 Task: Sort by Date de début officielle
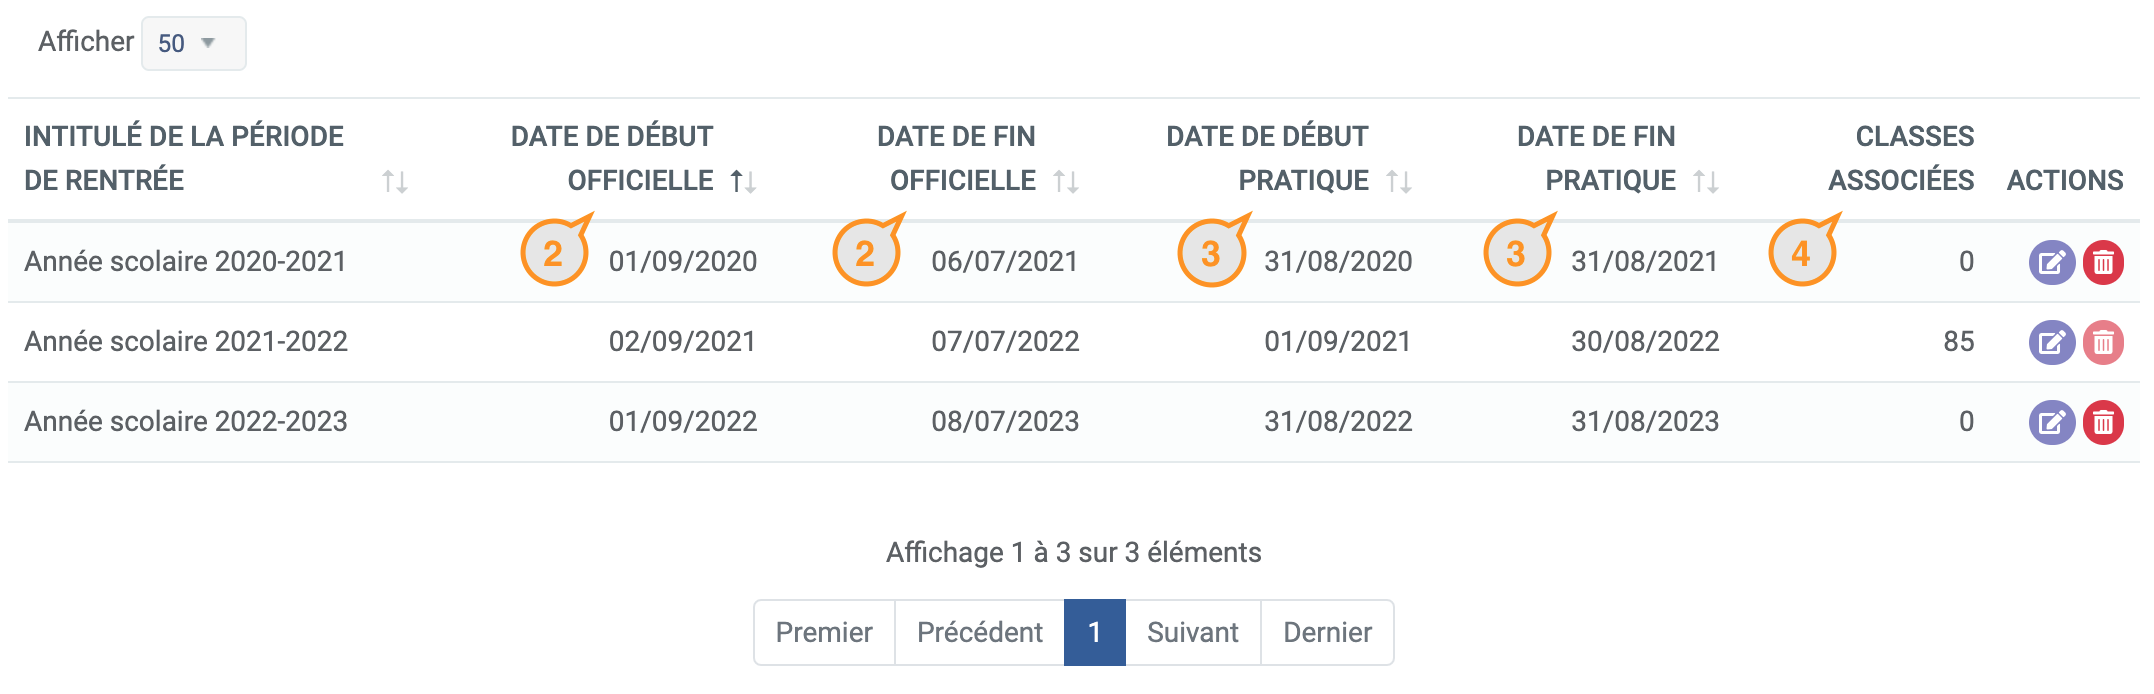pos(743,181)
